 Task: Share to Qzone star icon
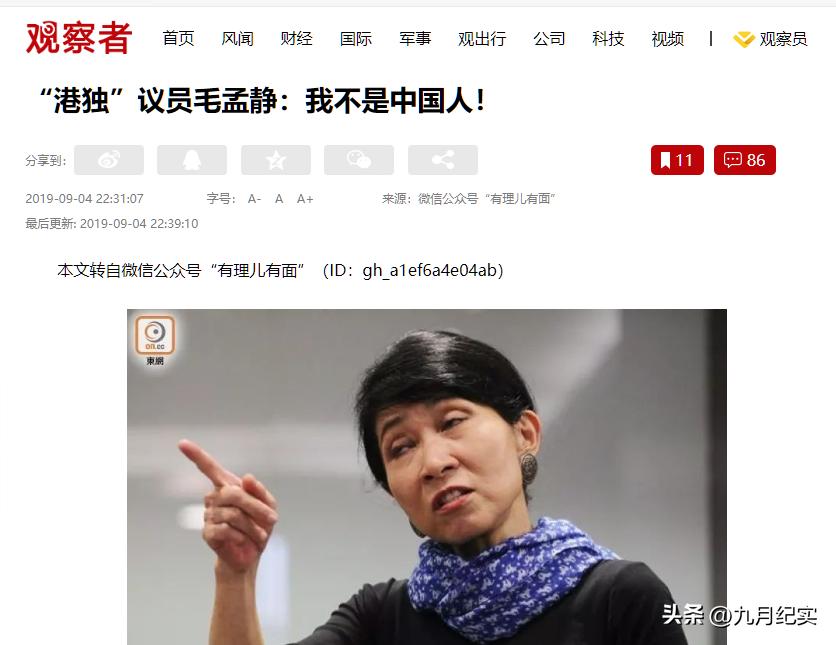pos(276,160)
